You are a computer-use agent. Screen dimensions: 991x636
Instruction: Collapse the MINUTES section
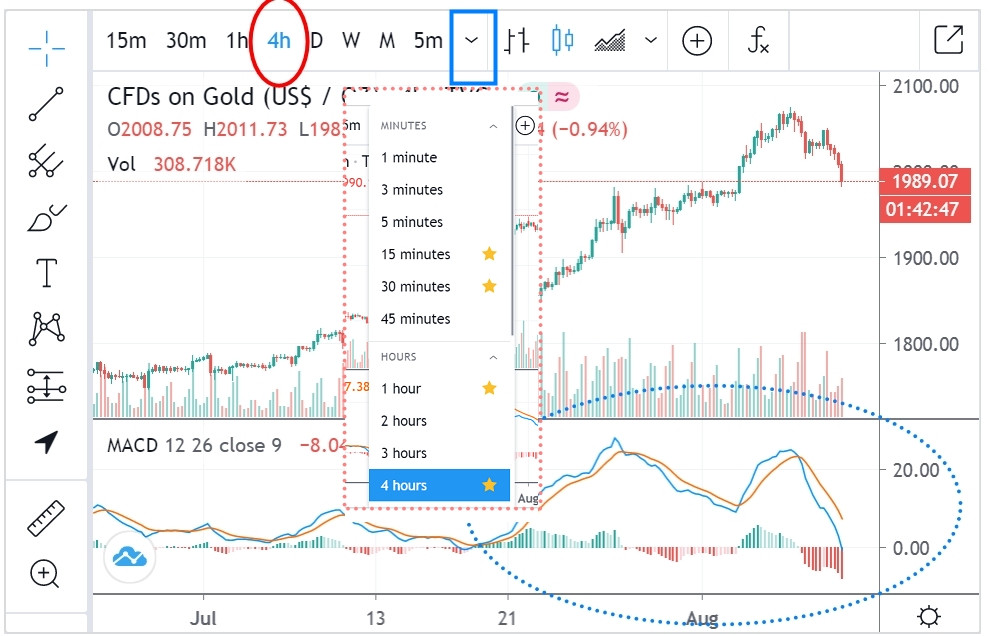point(492,126)
